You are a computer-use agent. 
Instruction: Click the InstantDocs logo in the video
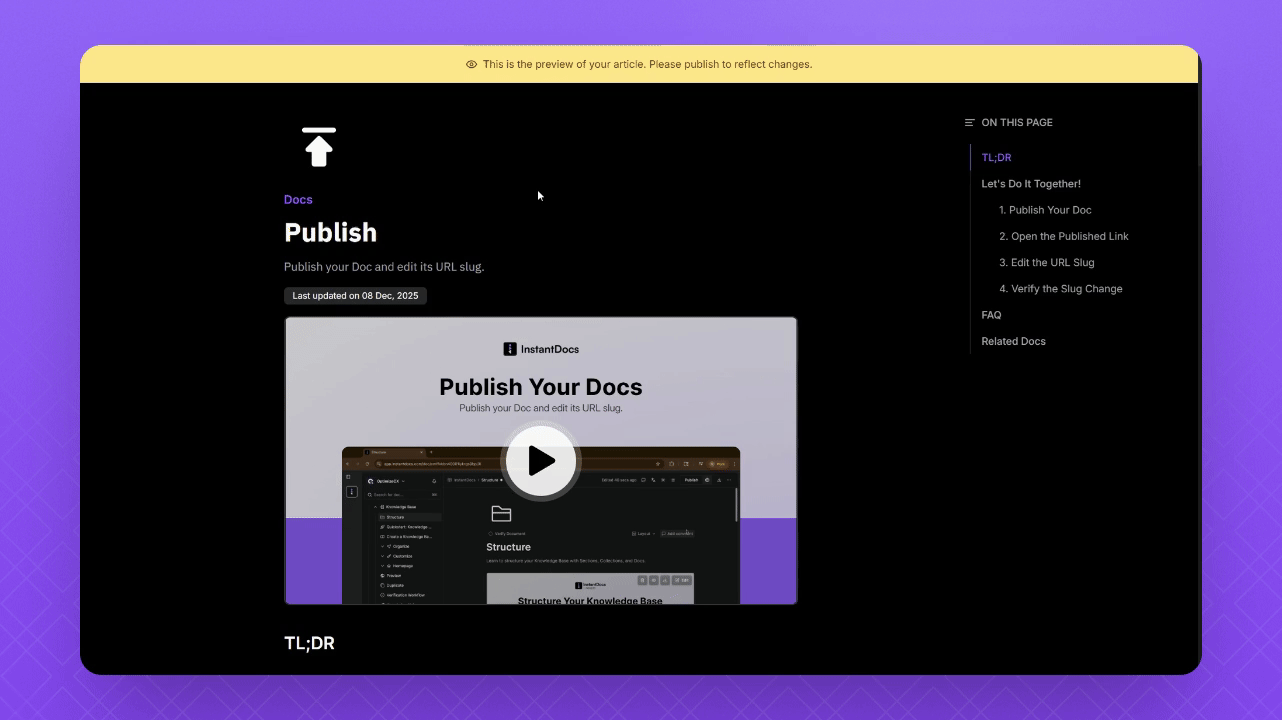541,349
